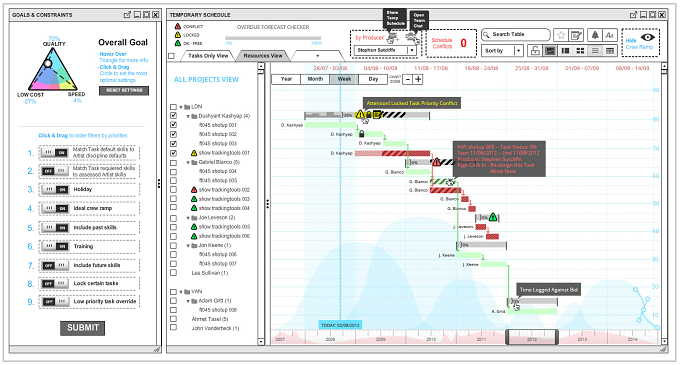
Task: Turn on Low priority task override switch
Action: (x=55, y=302)
